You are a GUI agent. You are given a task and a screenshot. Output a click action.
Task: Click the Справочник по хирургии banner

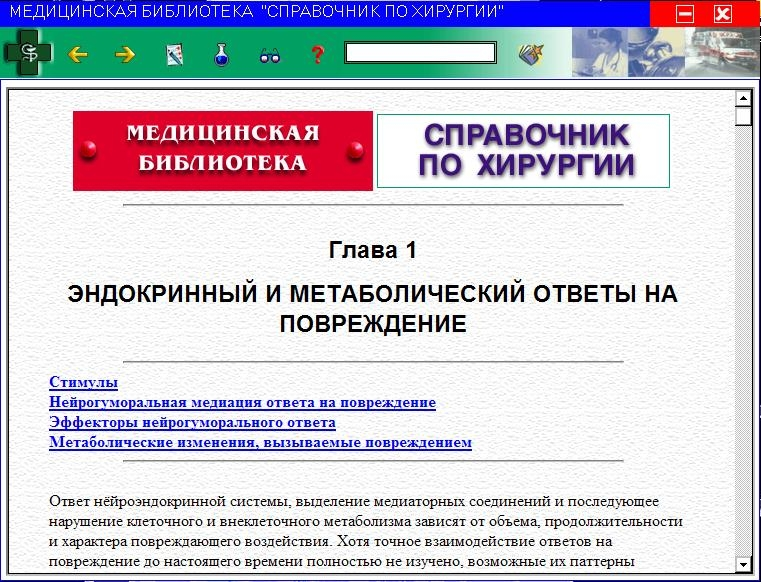point(523,150)
